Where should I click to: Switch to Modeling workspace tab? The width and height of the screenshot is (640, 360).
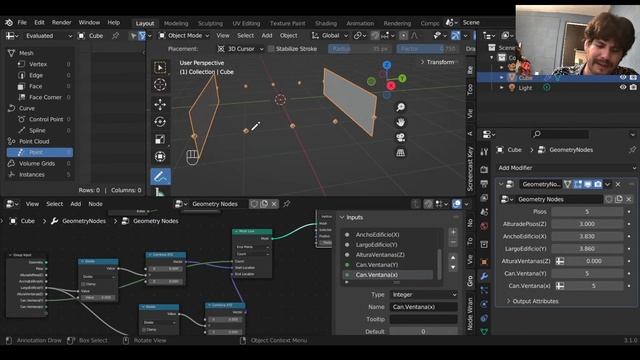click(176, 23)
